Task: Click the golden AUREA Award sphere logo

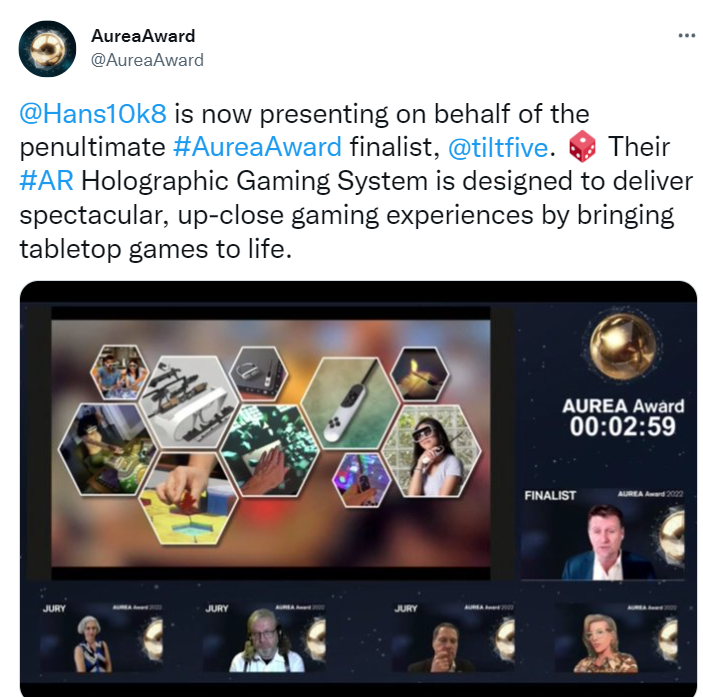Action: click(x=622, y=344)
